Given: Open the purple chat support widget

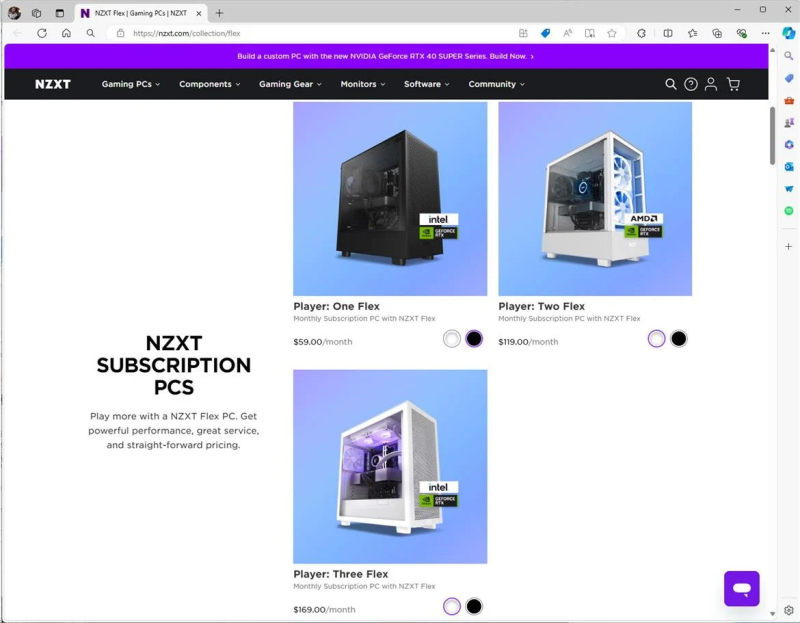Looking at the screenshot, I should [741, 588].
